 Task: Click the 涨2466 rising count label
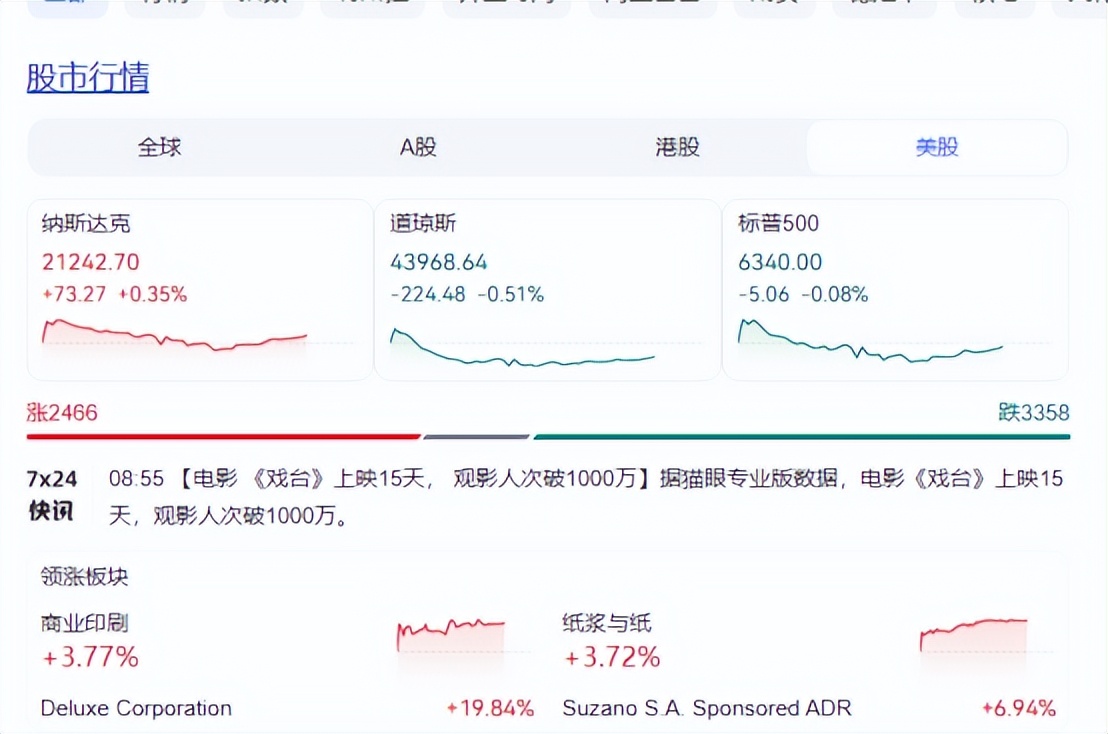click(x=62, y=412)
